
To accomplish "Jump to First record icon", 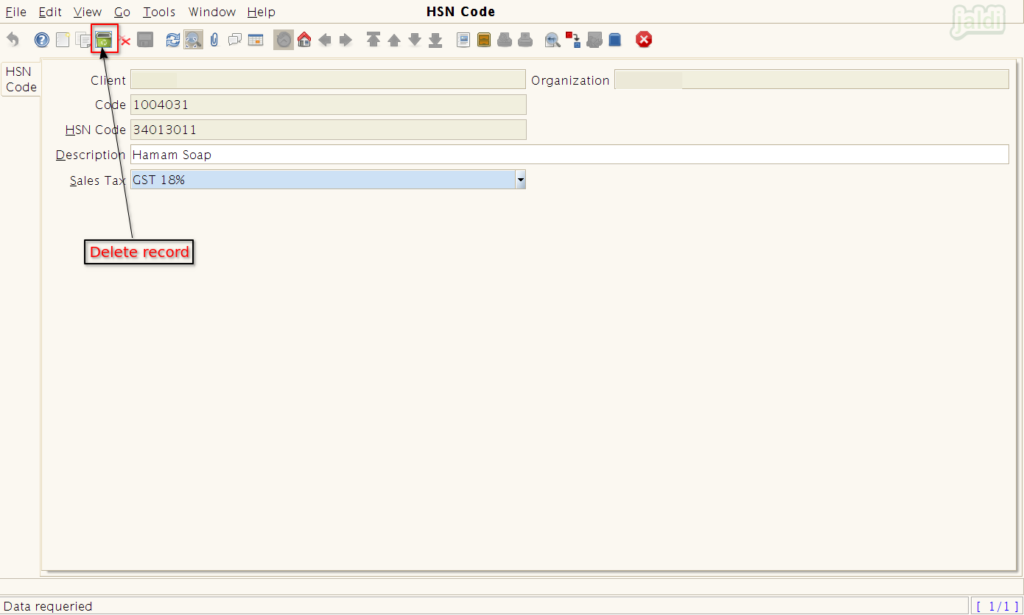I will point(373,40).
